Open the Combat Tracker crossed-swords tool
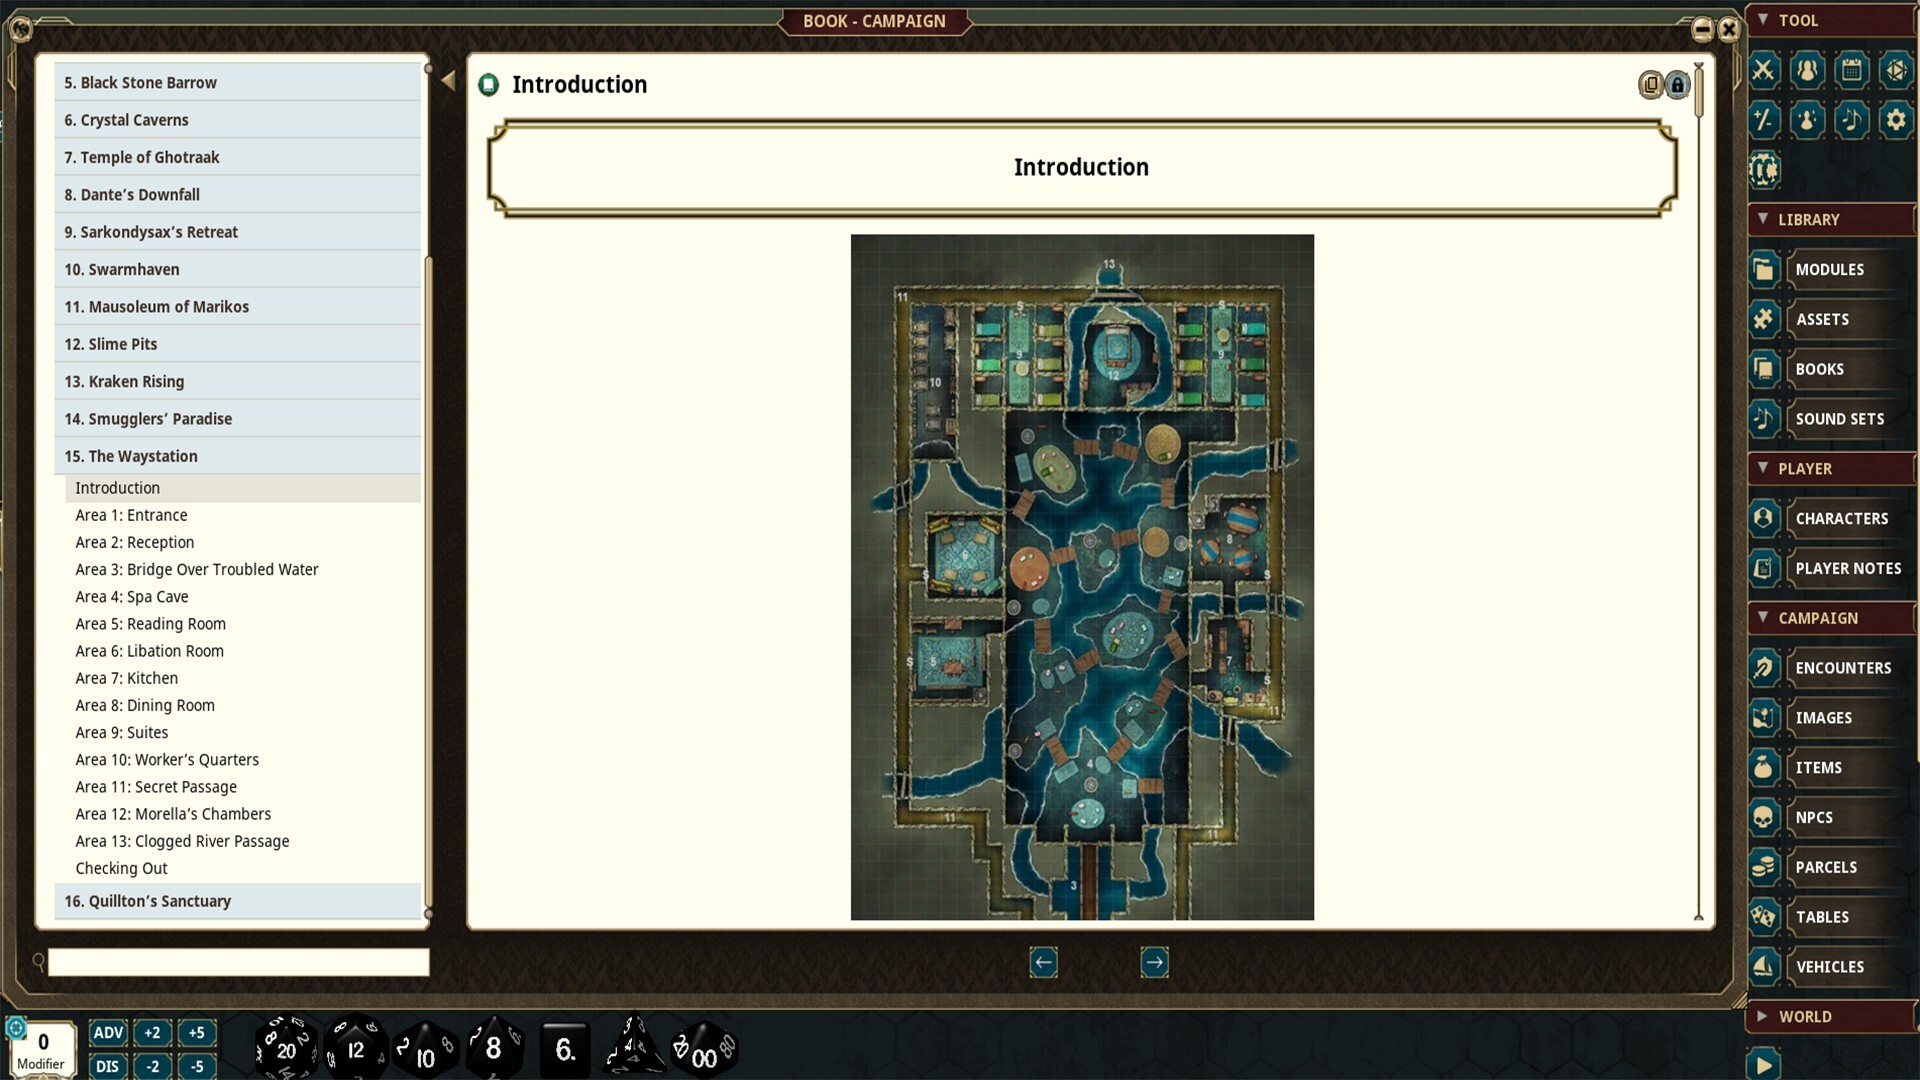The width and height of the screenshot is (1920, 1080). pyautogui.click(x=1764, y=70)
